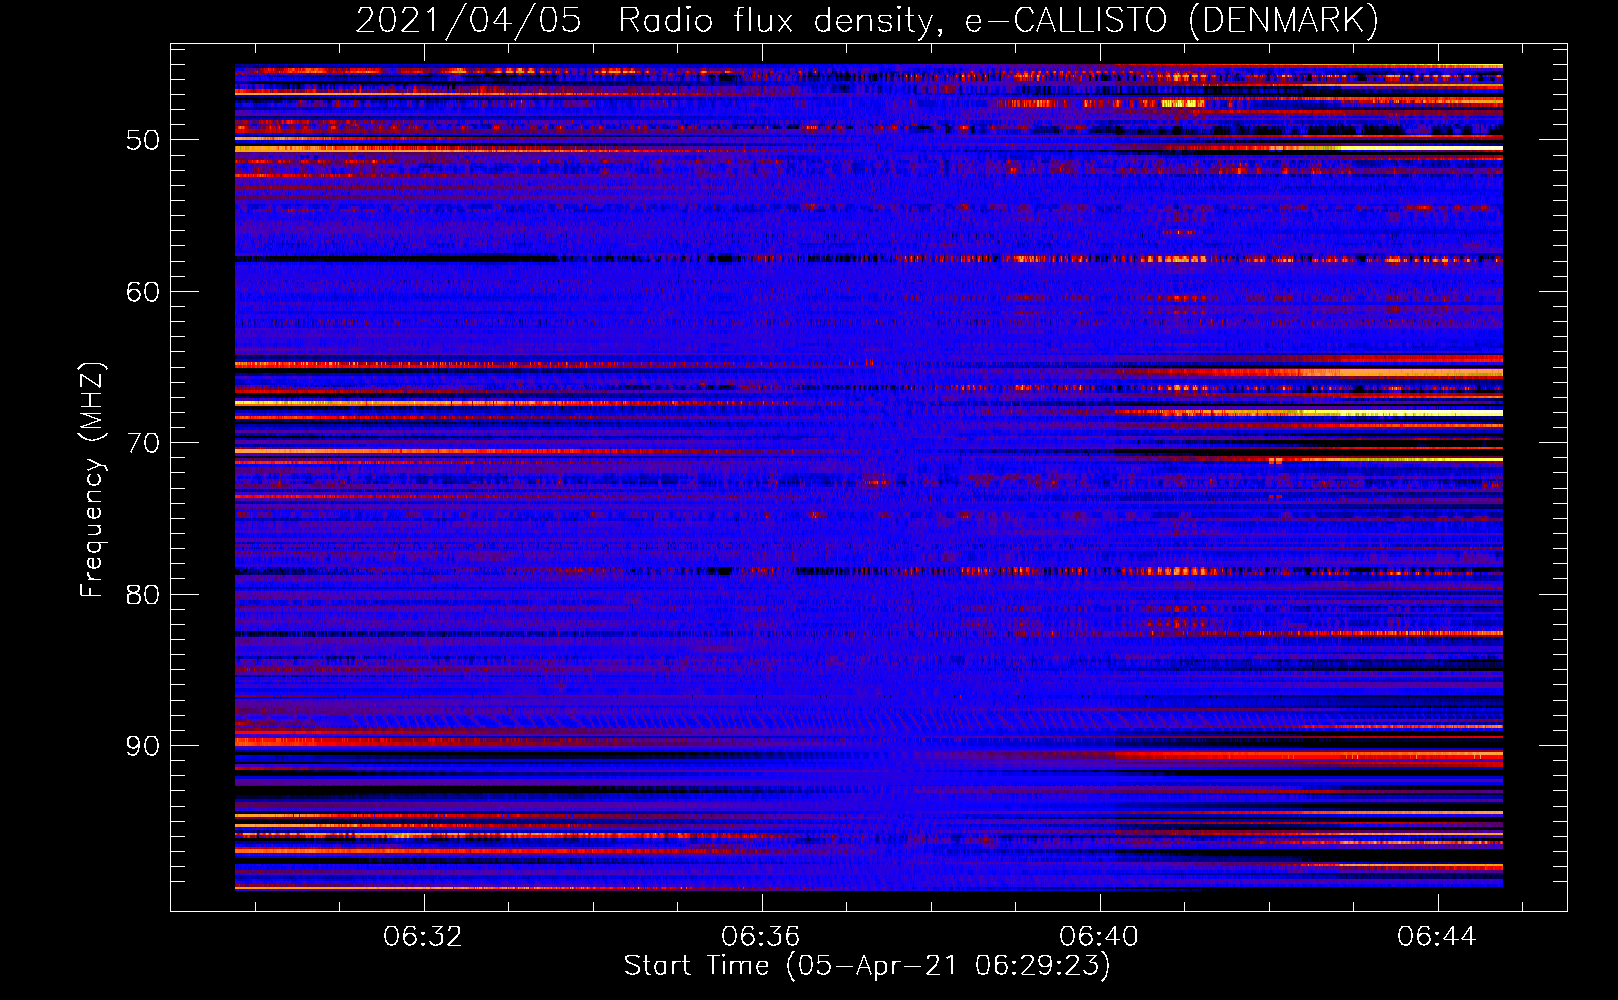Click the '06:40' time tick label

coord(1099,937)
